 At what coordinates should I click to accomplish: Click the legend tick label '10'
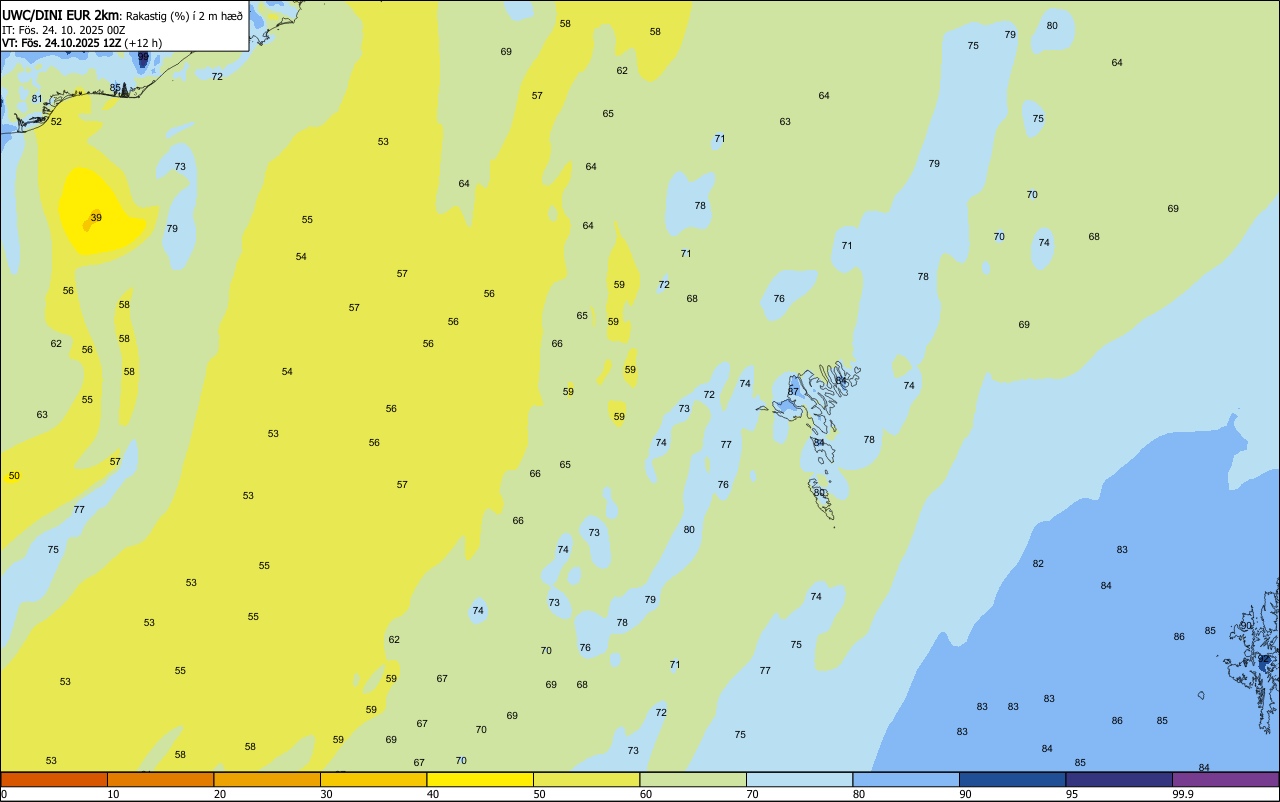coord(113,794)
